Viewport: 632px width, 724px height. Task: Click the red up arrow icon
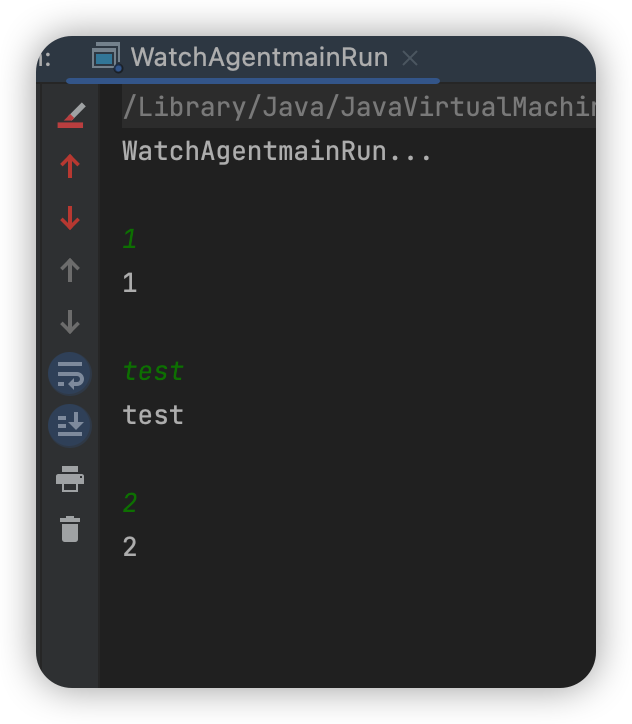click(x=70, y=166)
